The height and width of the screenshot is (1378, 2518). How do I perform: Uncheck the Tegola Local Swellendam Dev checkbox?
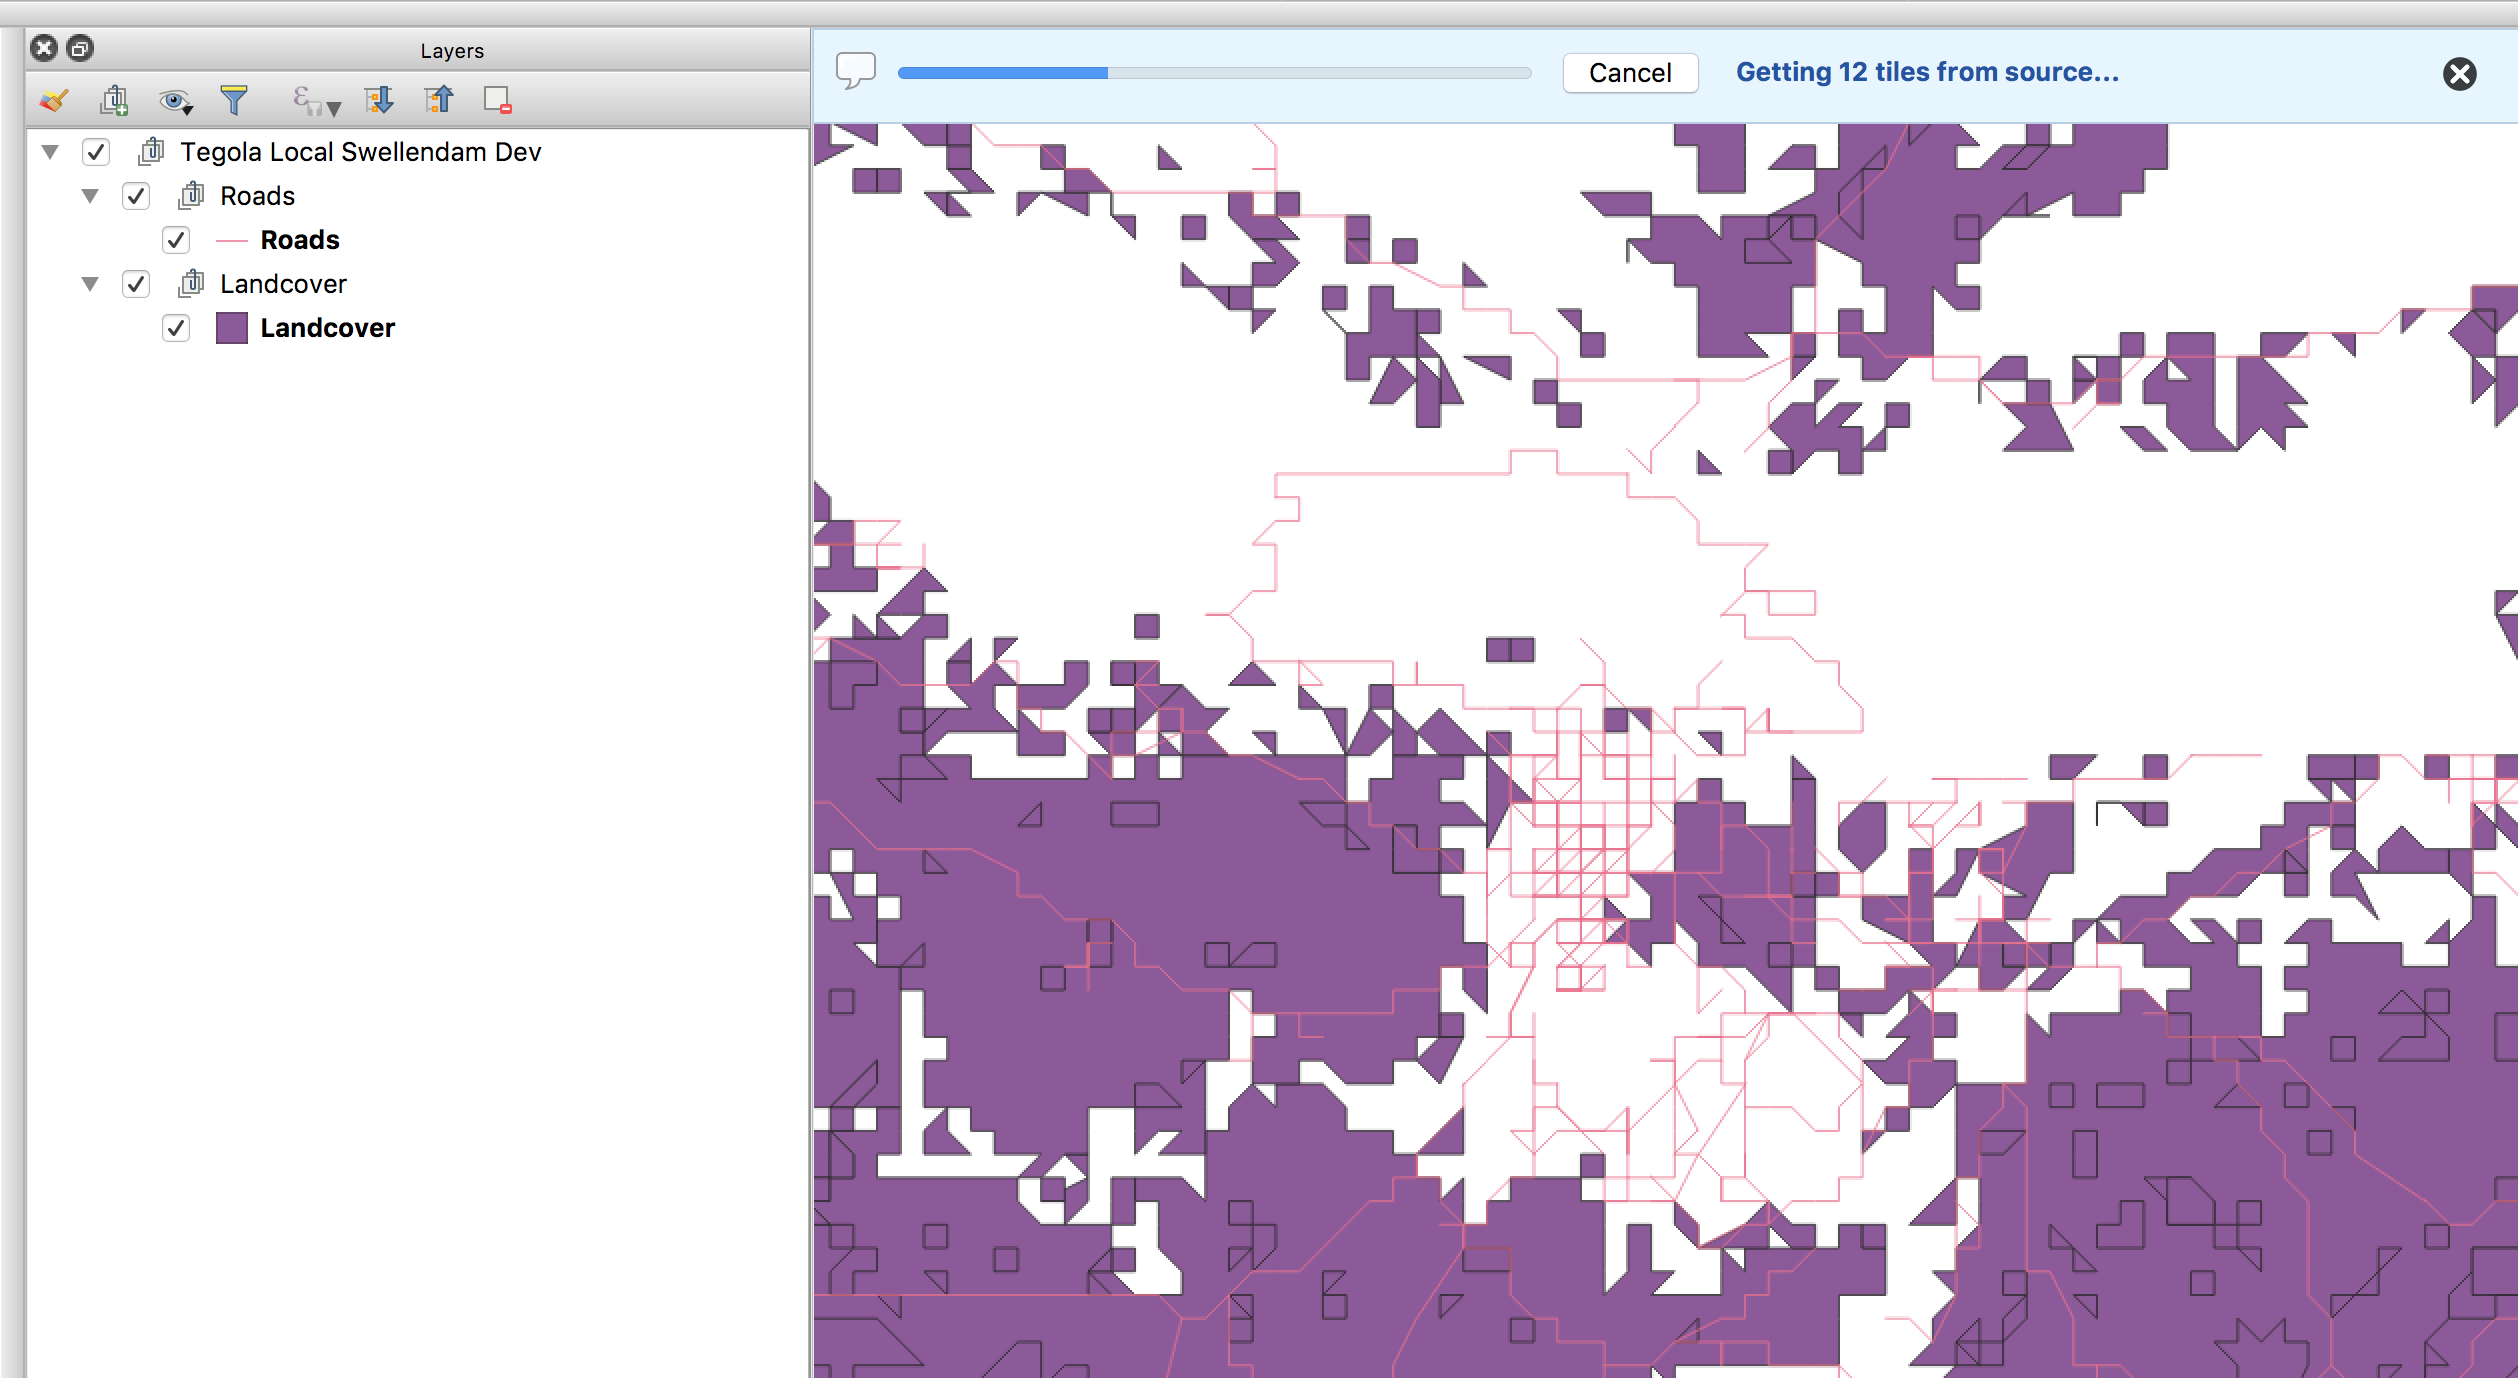point(96,152)
